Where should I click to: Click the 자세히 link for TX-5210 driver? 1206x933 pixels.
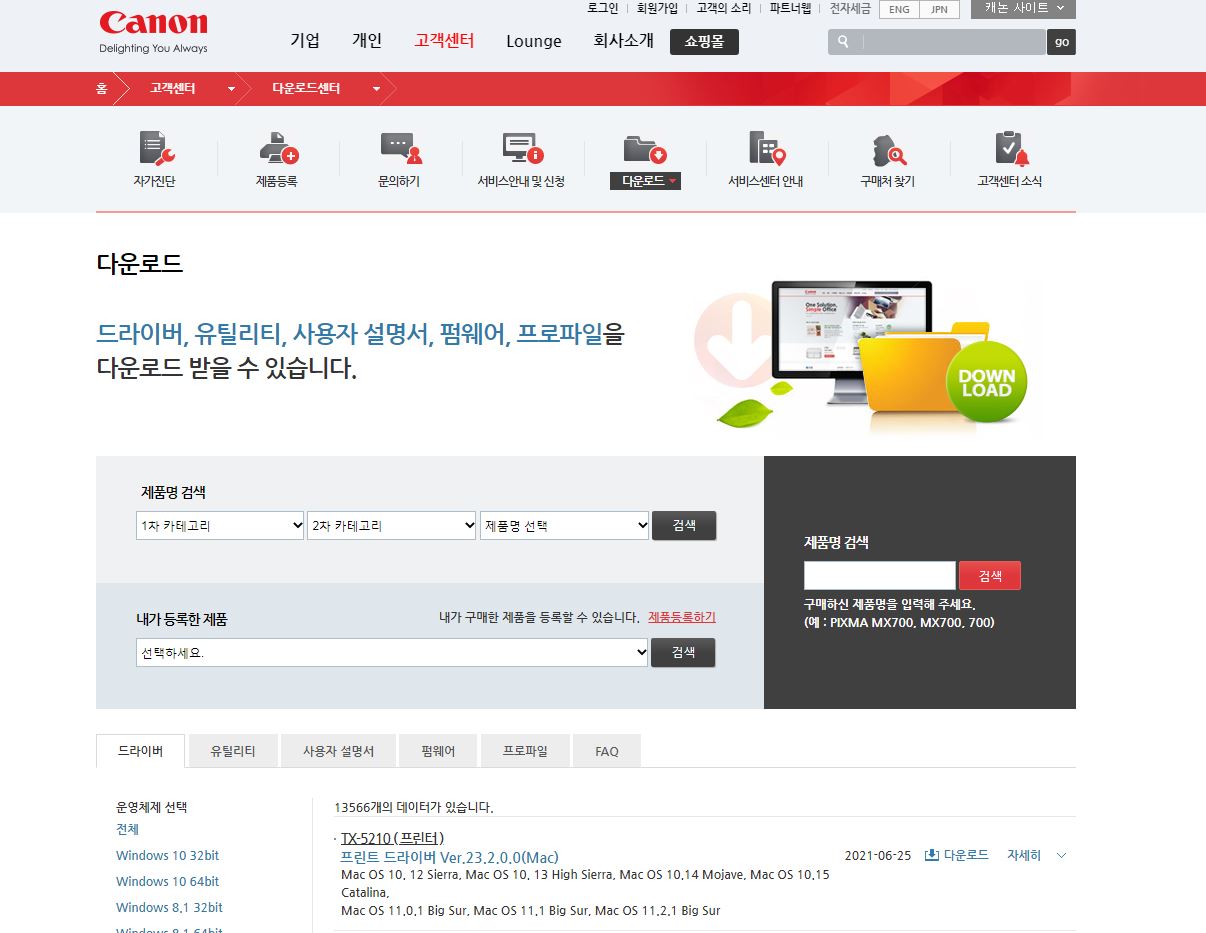[1024, 856]
